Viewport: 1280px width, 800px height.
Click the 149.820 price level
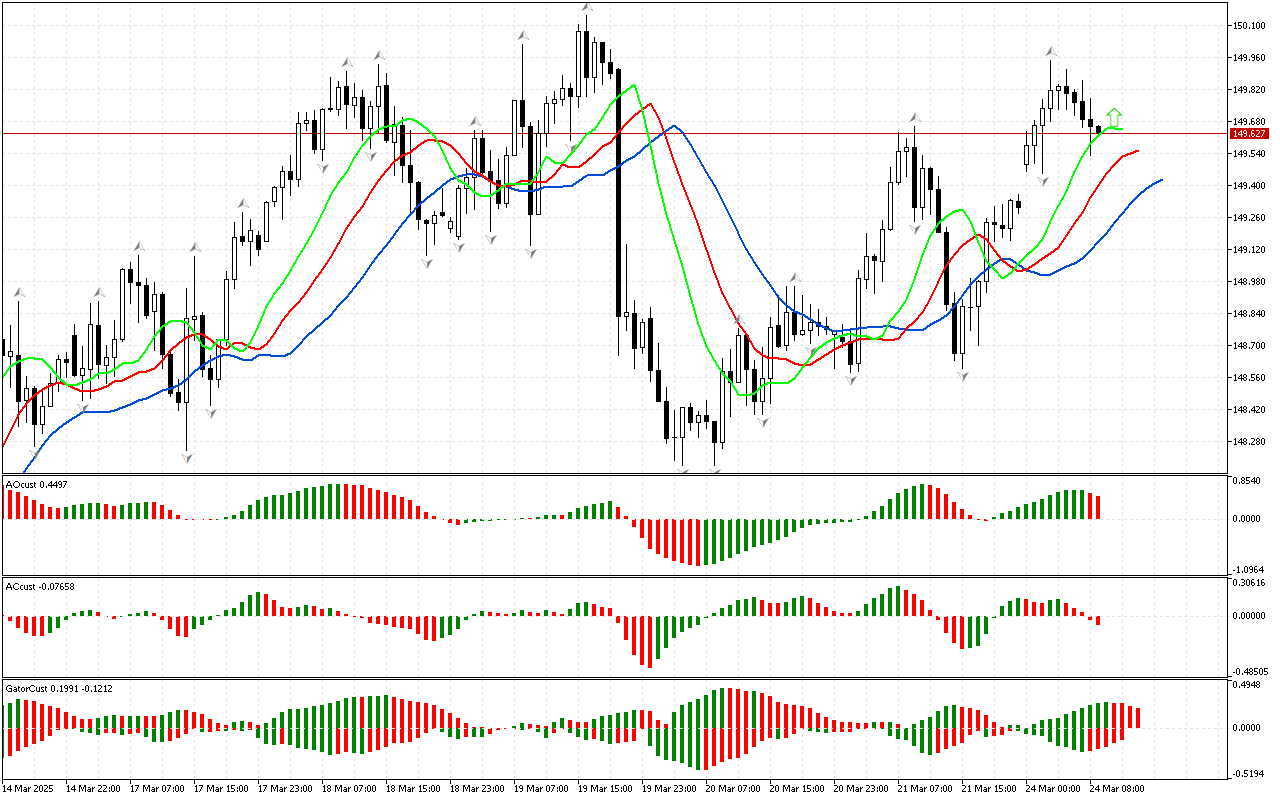1251,90
